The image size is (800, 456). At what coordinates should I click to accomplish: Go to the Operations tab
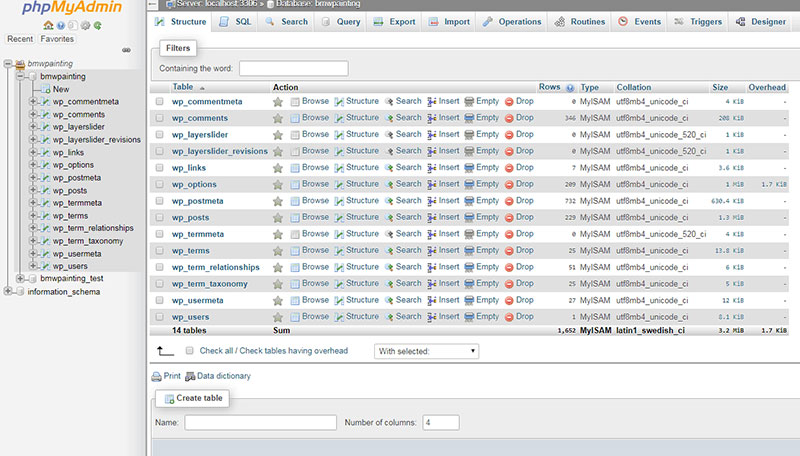coord(512,22)
